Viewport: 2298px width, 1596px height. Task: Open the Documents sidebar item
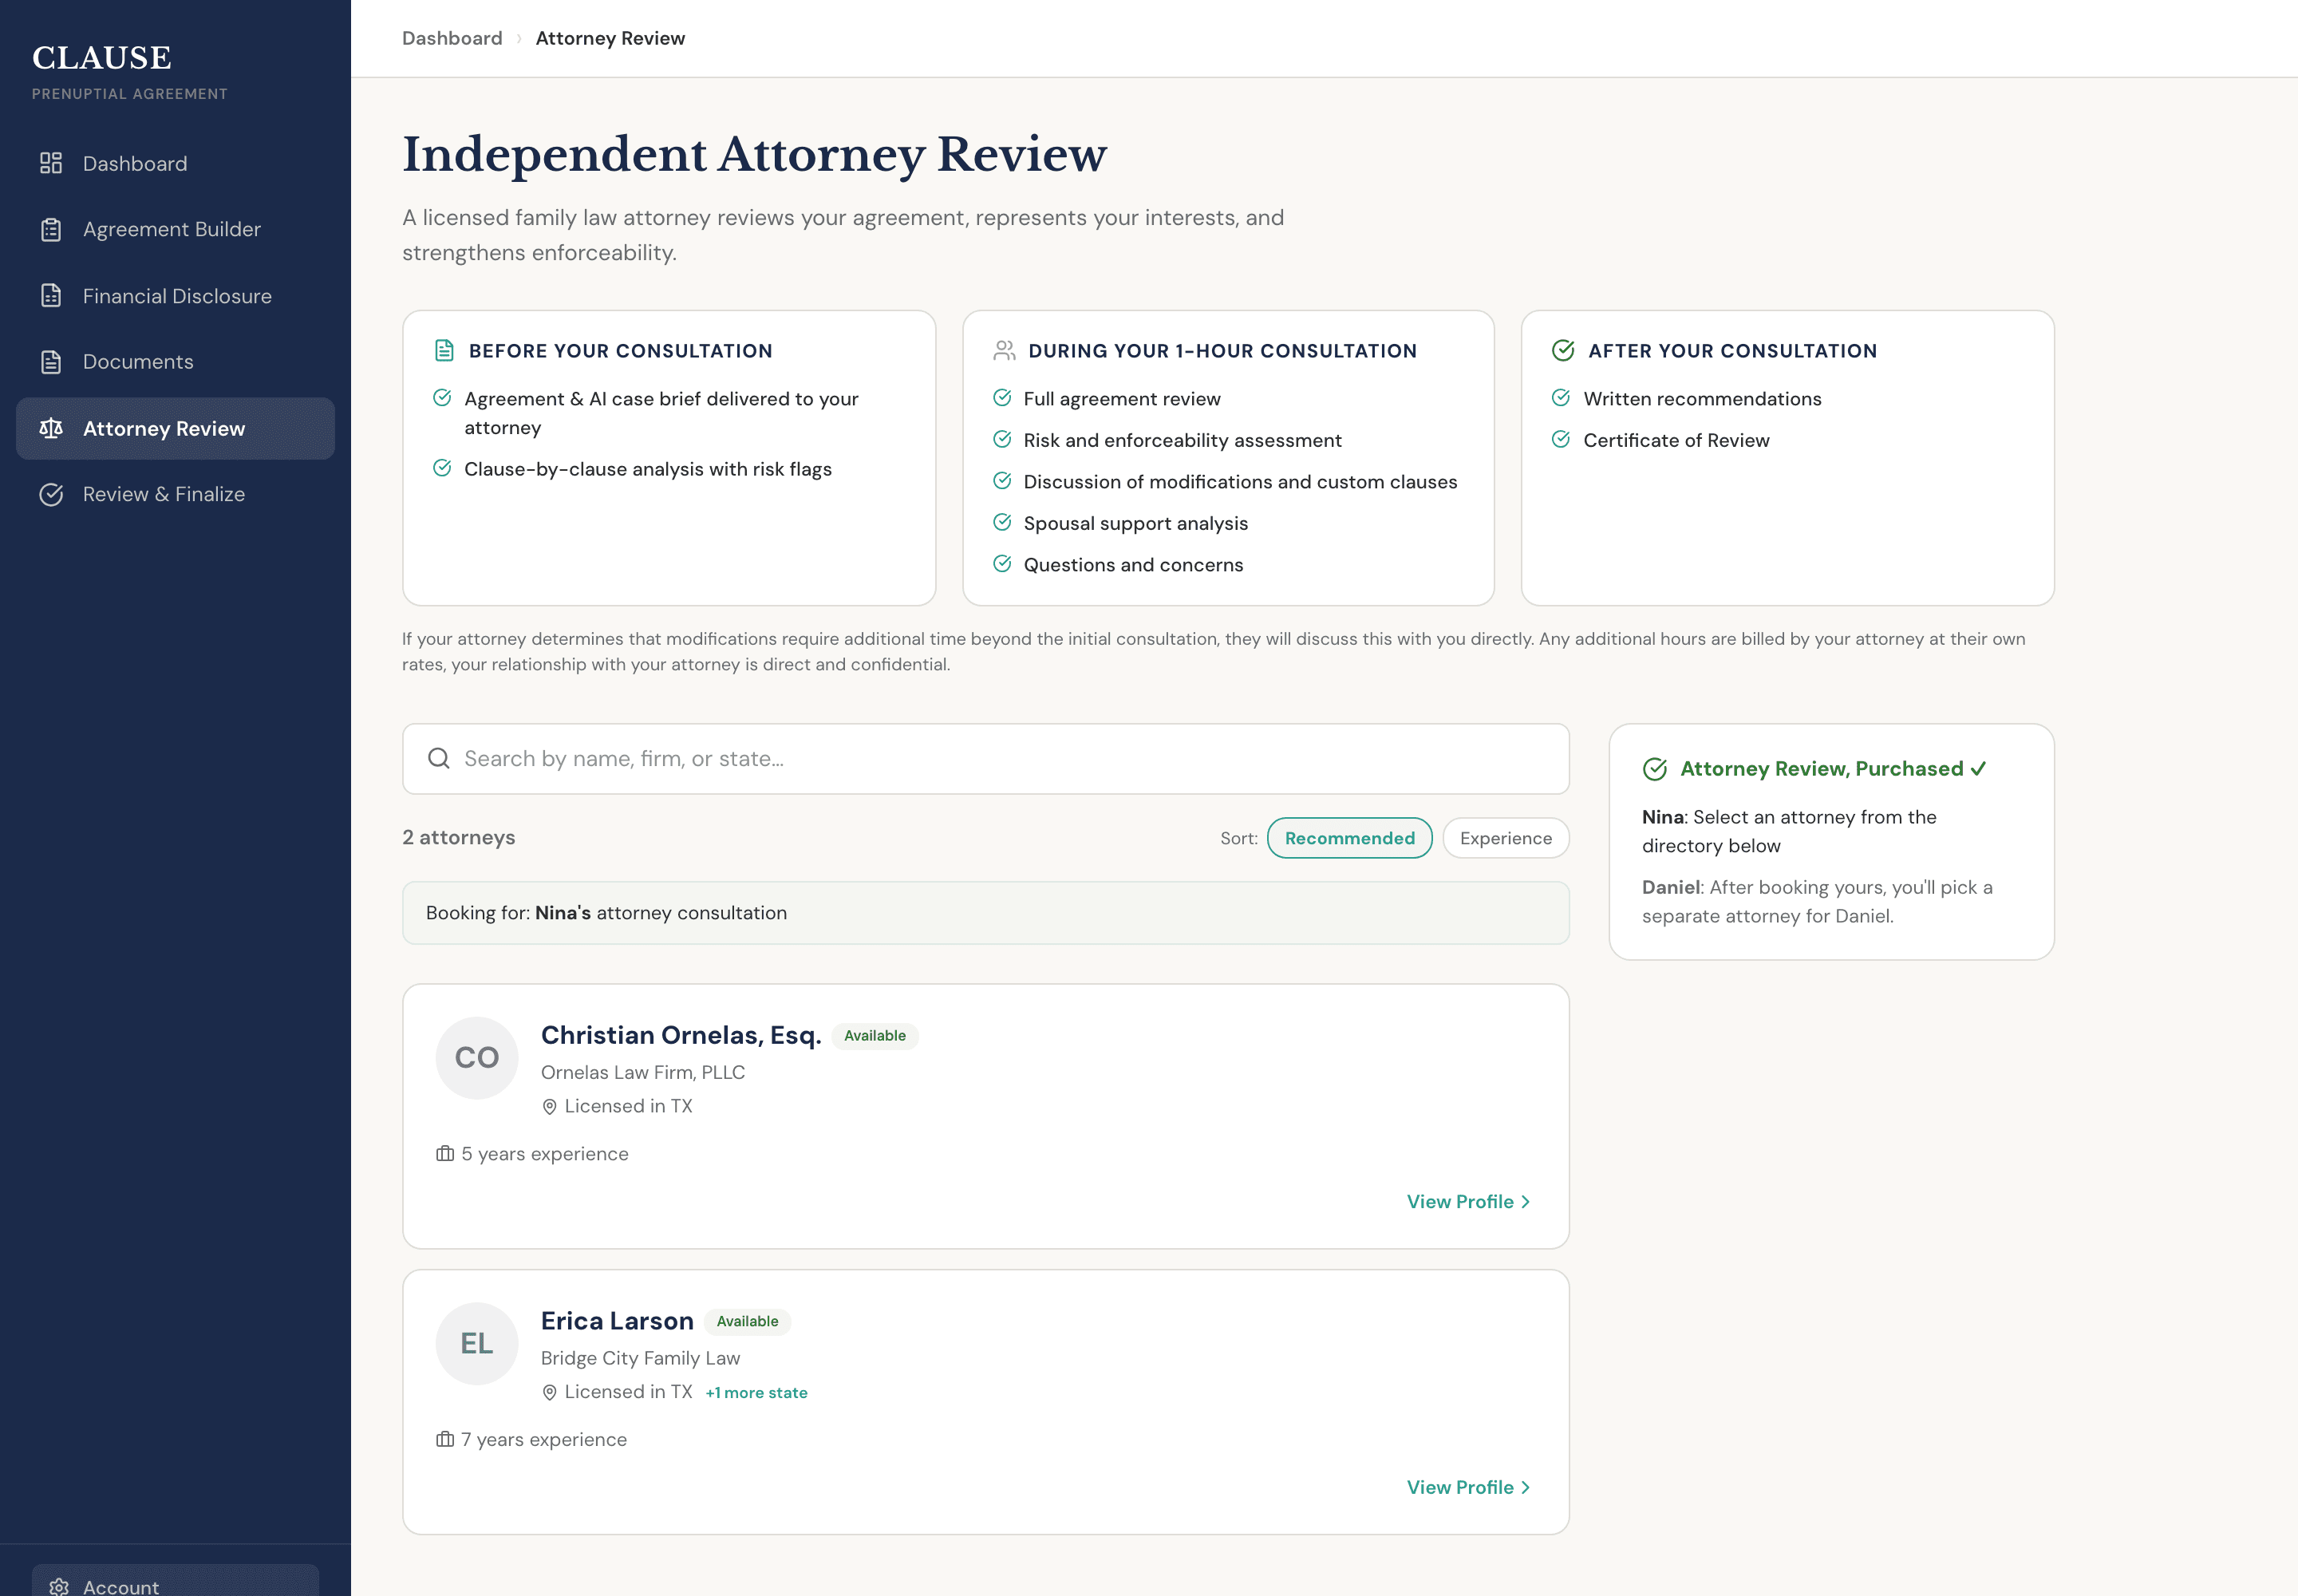point(175,362)
